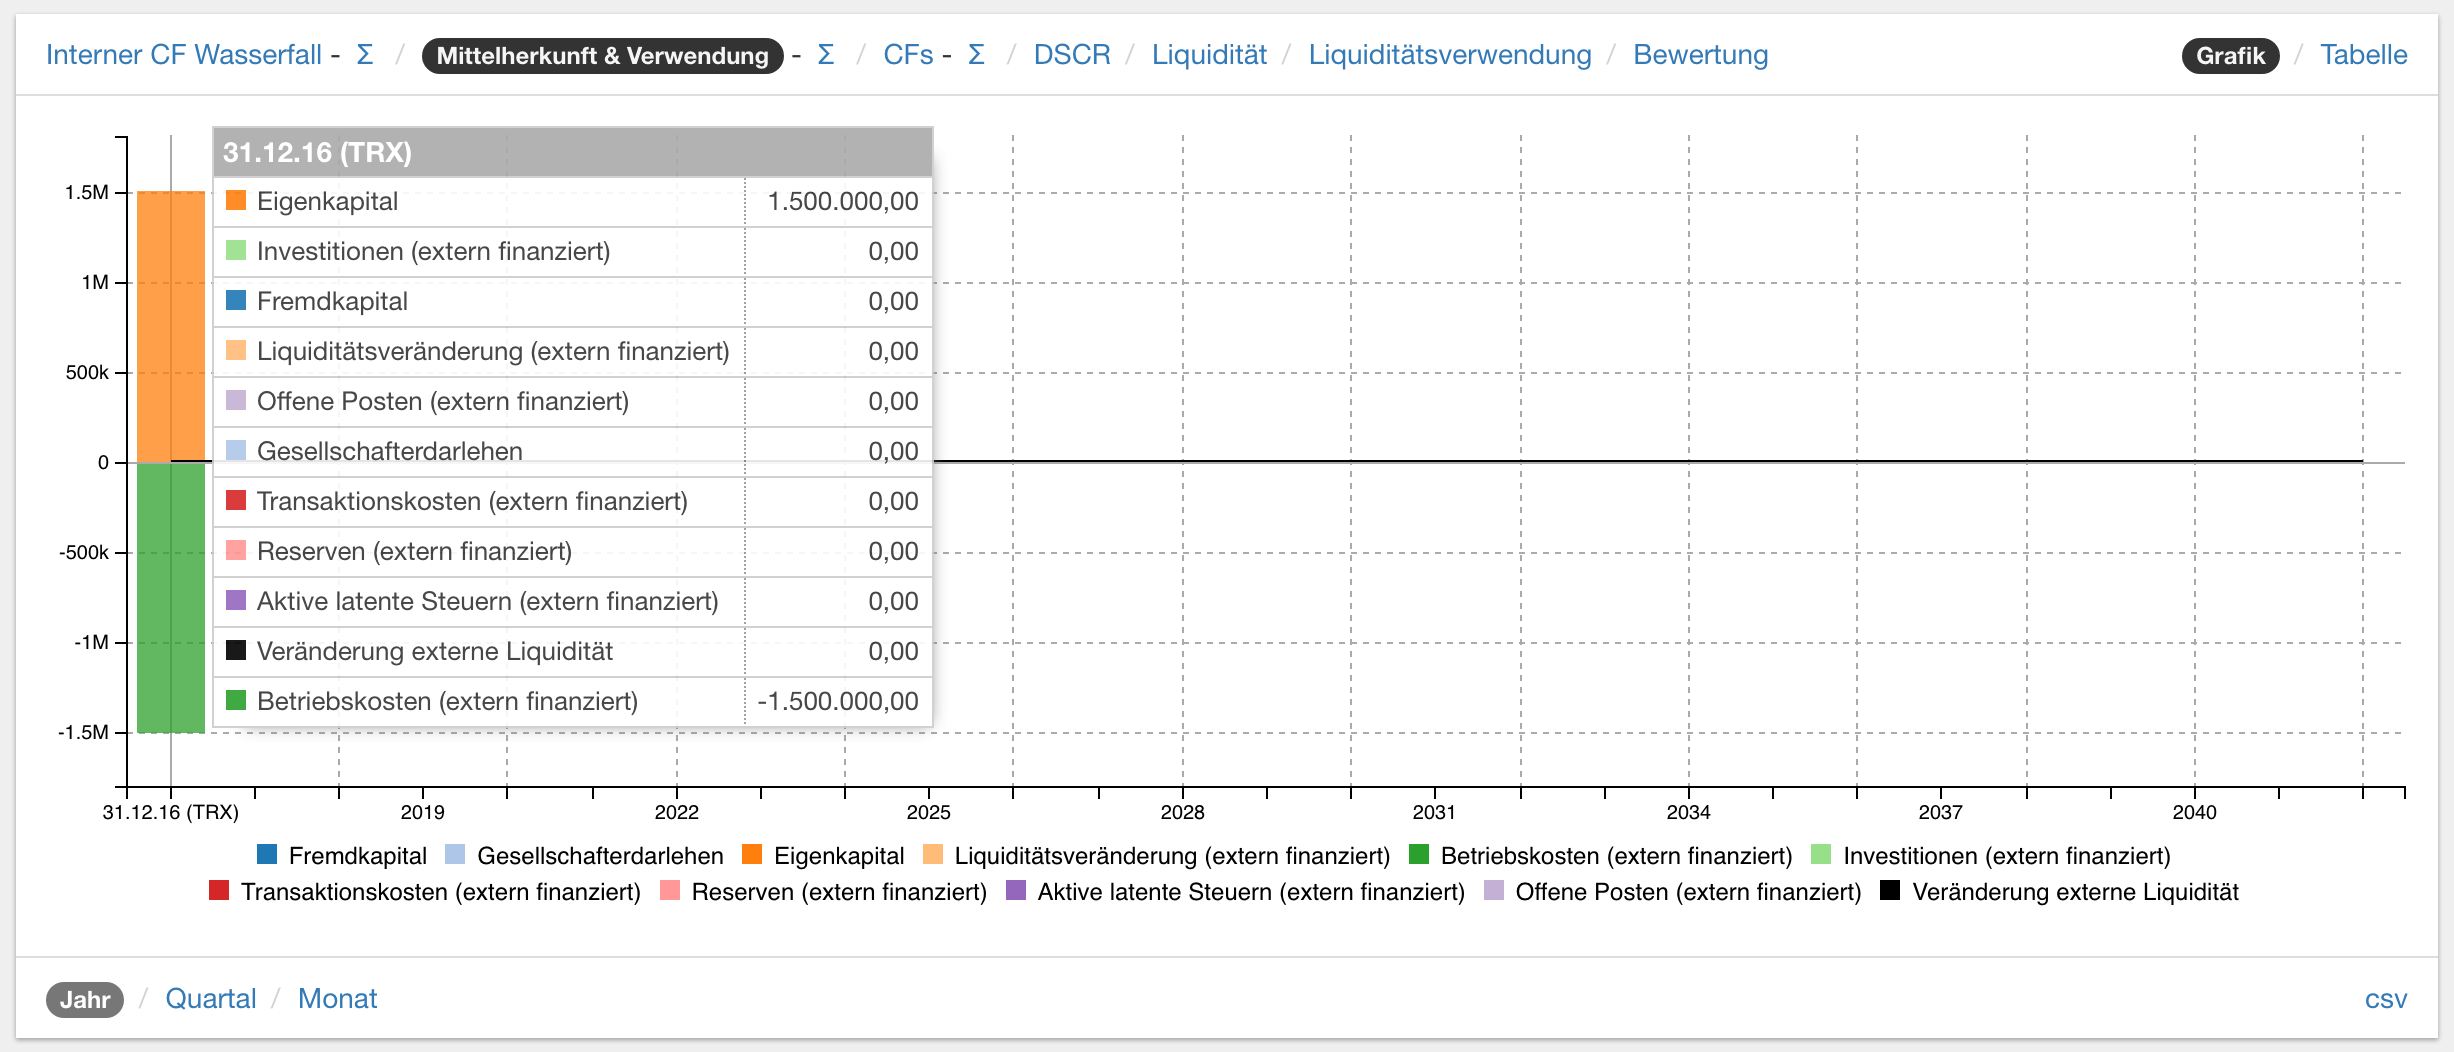Click the pink Reserven legend swatch
This screenshot has width=2454, height=1052.
pos(670,891)
